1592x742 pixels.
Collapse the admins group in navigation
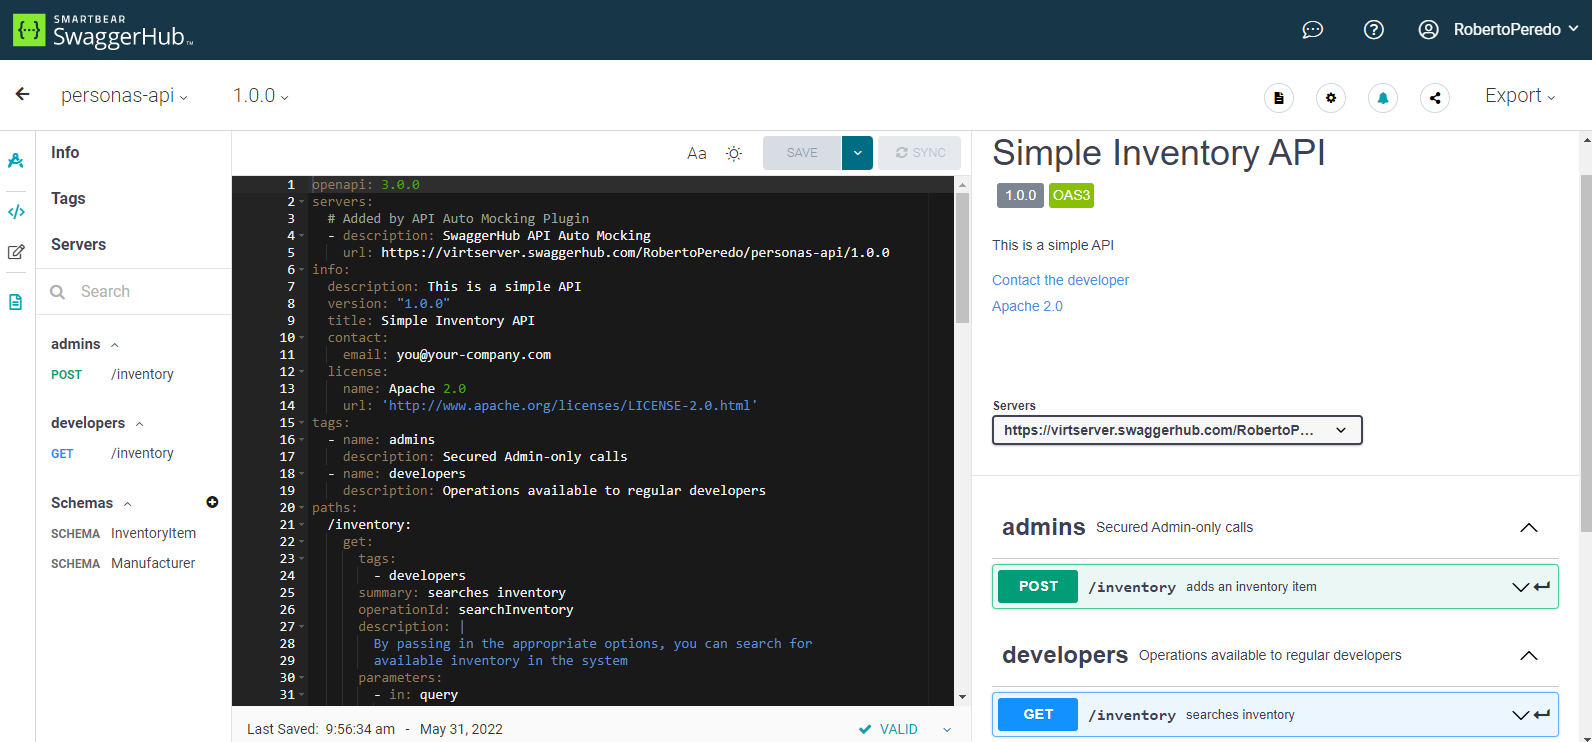(115, 345)
